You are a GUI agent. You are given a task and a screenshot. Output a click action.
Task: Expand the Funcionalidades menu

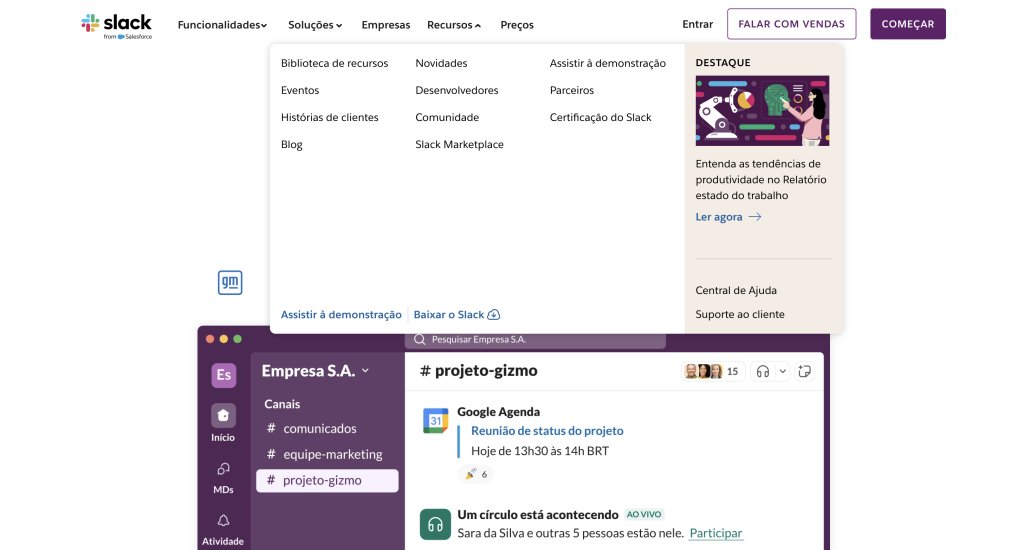[223, 25]
